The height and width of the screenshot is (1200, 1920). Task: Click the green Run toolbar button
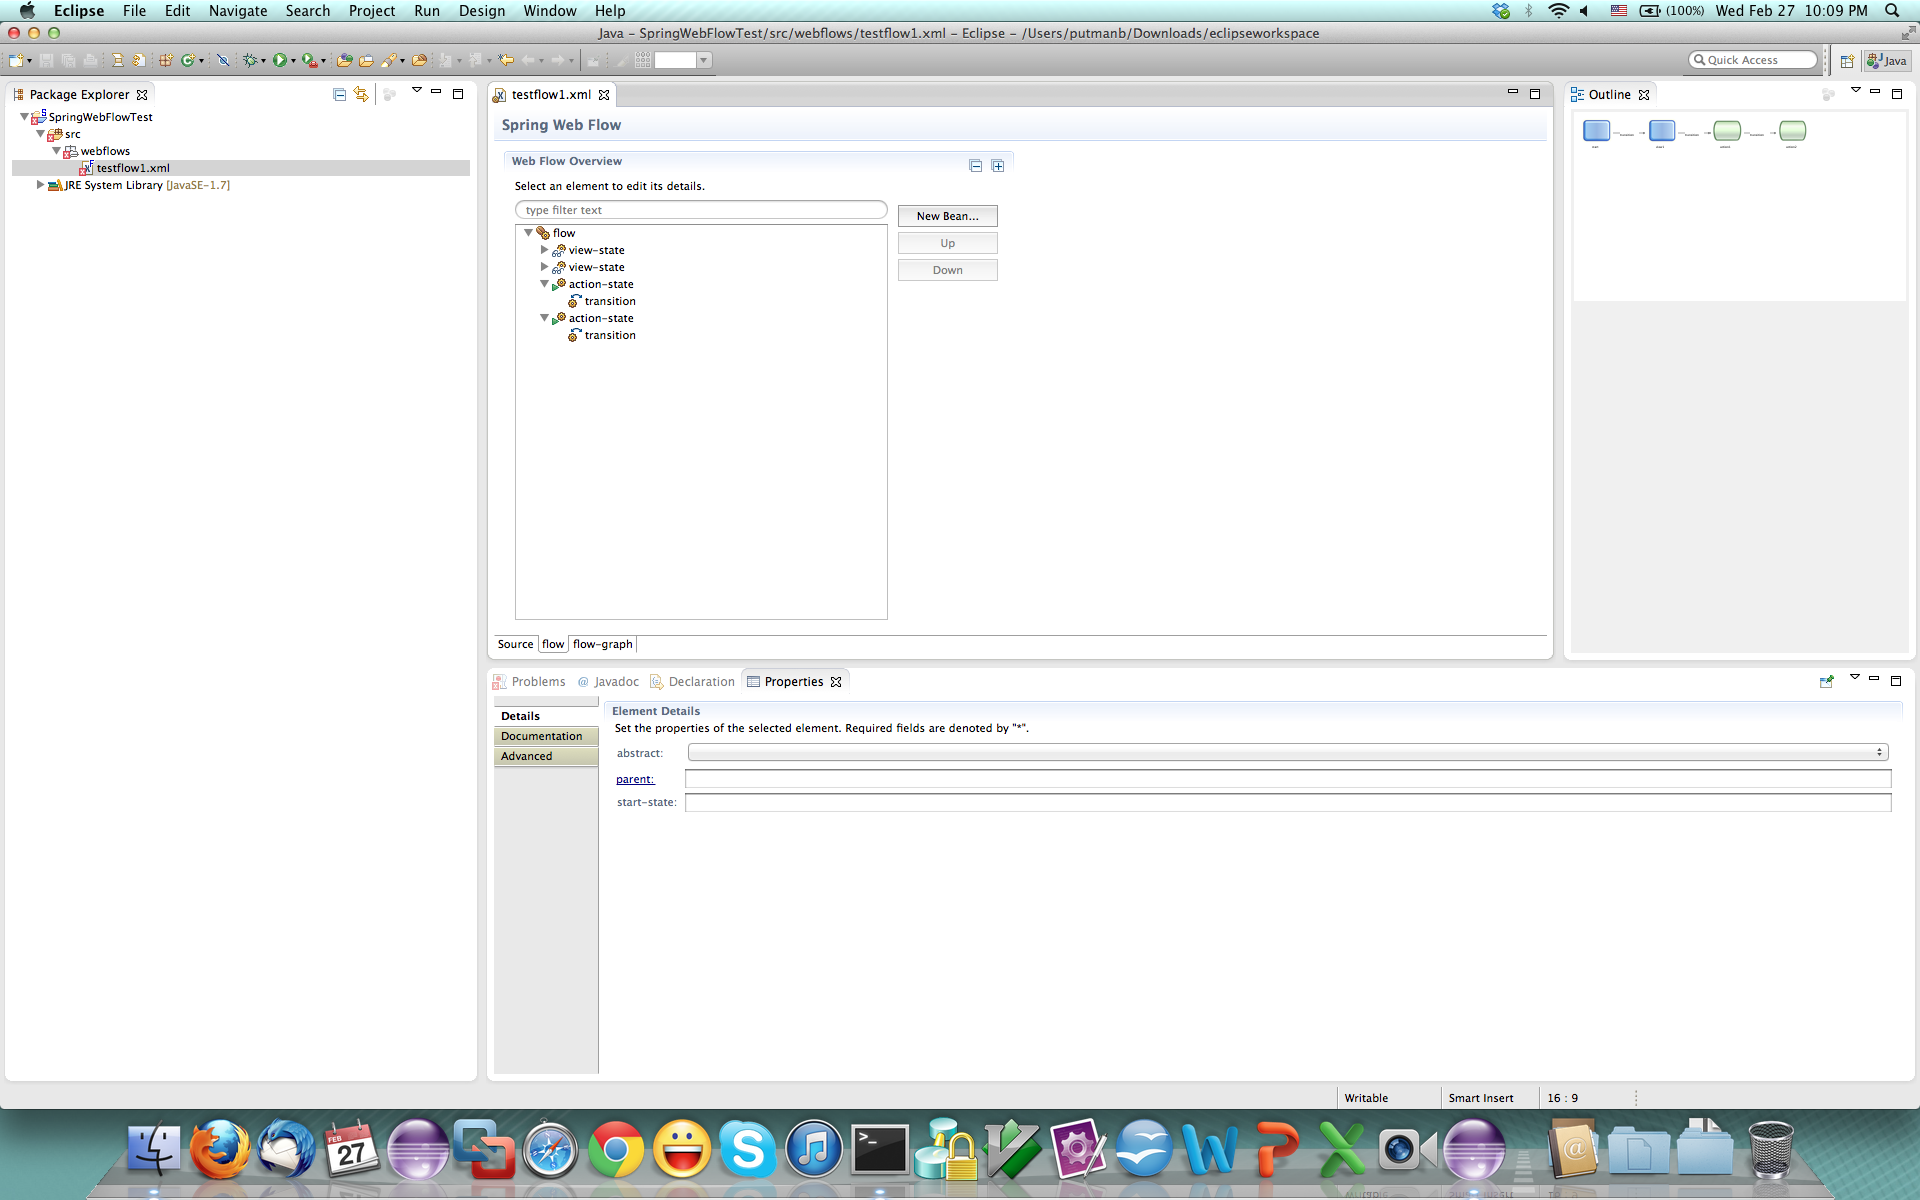pos(280,61)
